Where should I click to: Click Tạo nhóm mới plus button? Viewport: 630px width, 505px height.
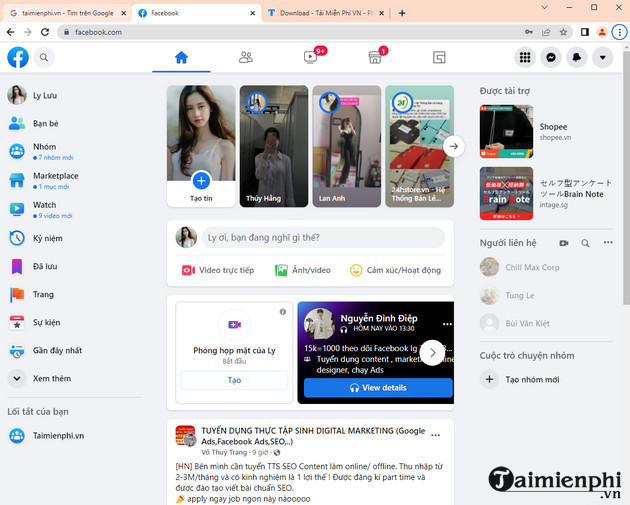[x=489, y=379]
